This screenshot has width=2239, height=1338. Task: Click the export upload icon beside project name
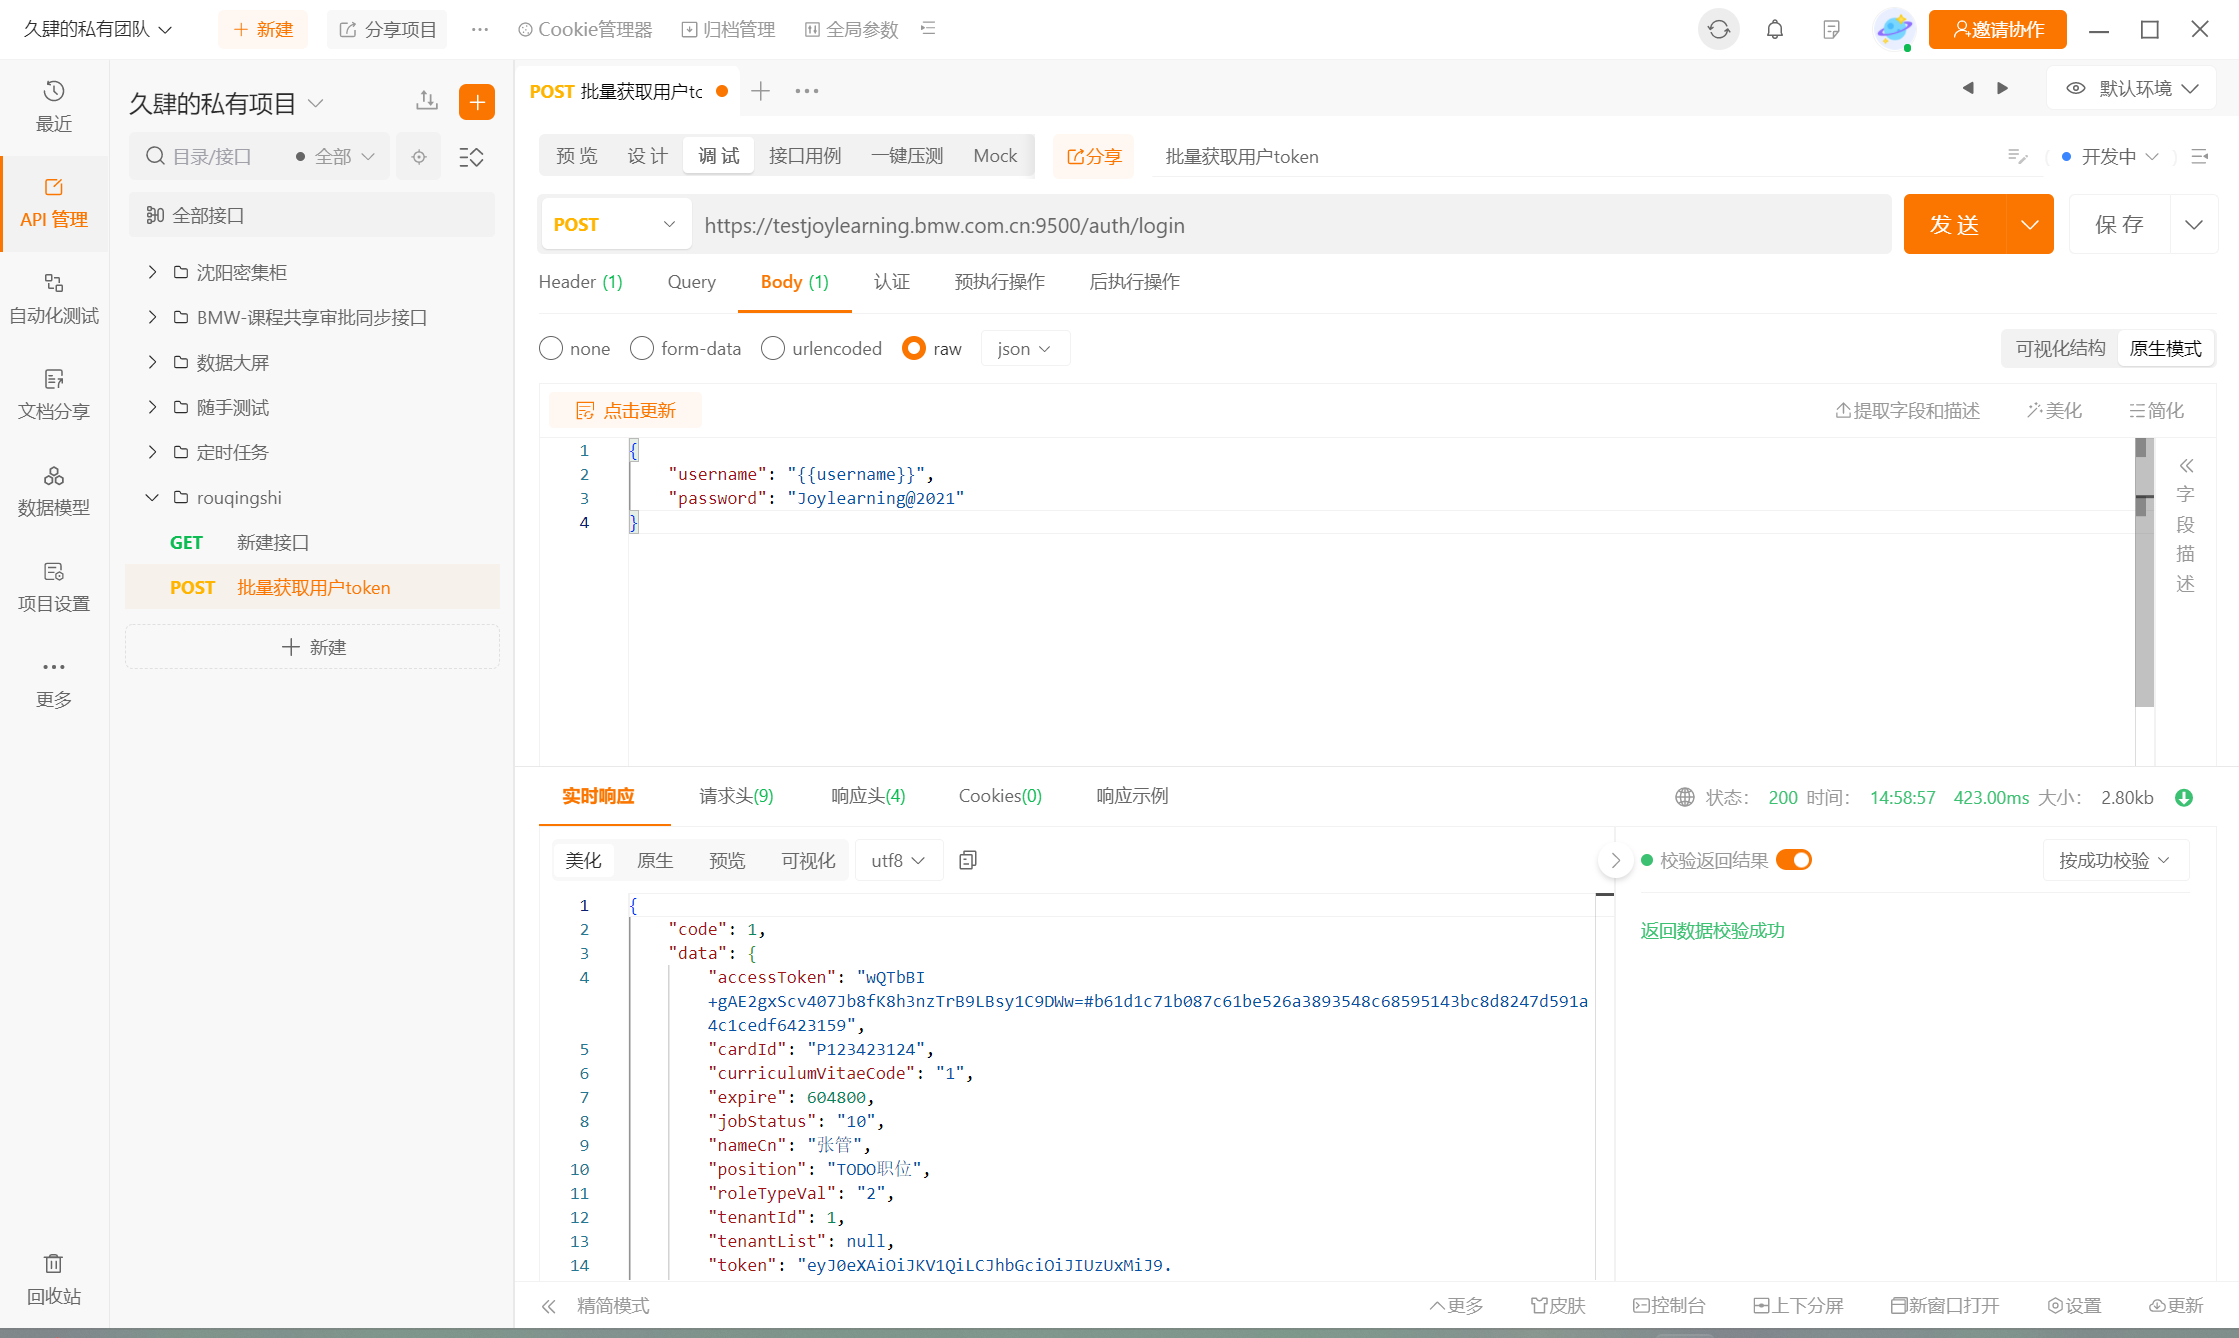(x=427, y=101)
